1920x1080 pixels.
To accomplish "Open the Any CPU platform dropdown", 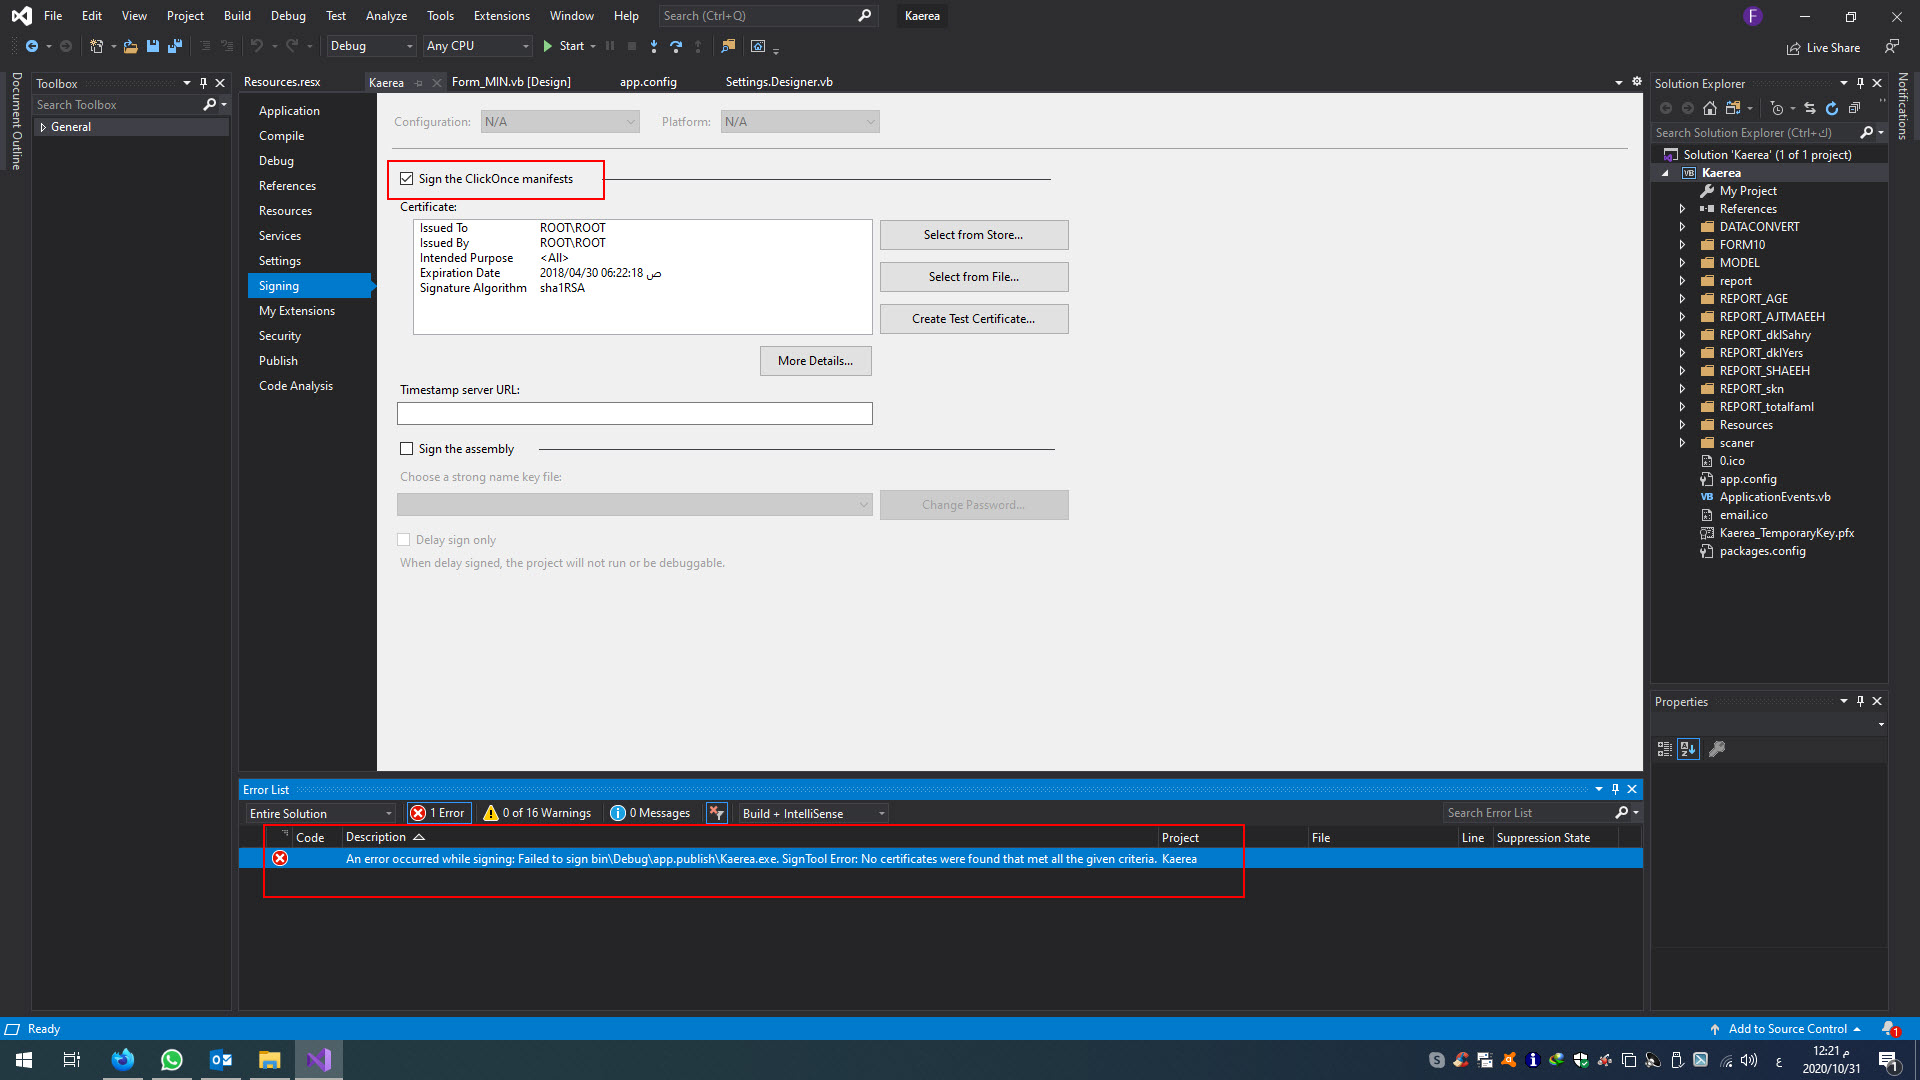I will [477, 46].
